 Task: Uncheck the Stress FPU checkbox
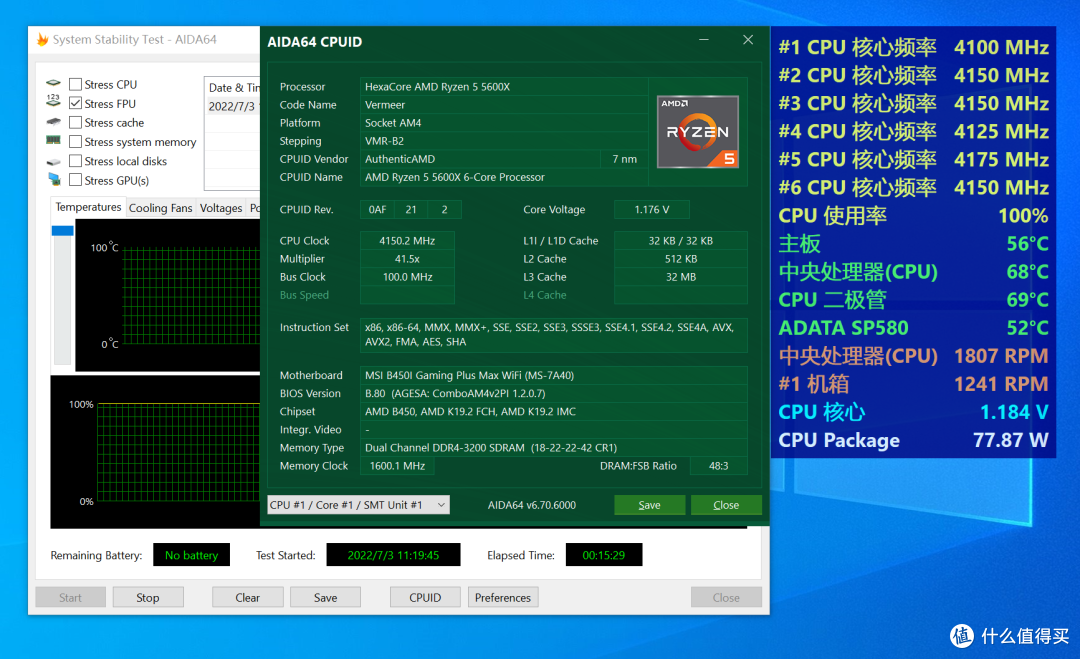coord(76,103)
